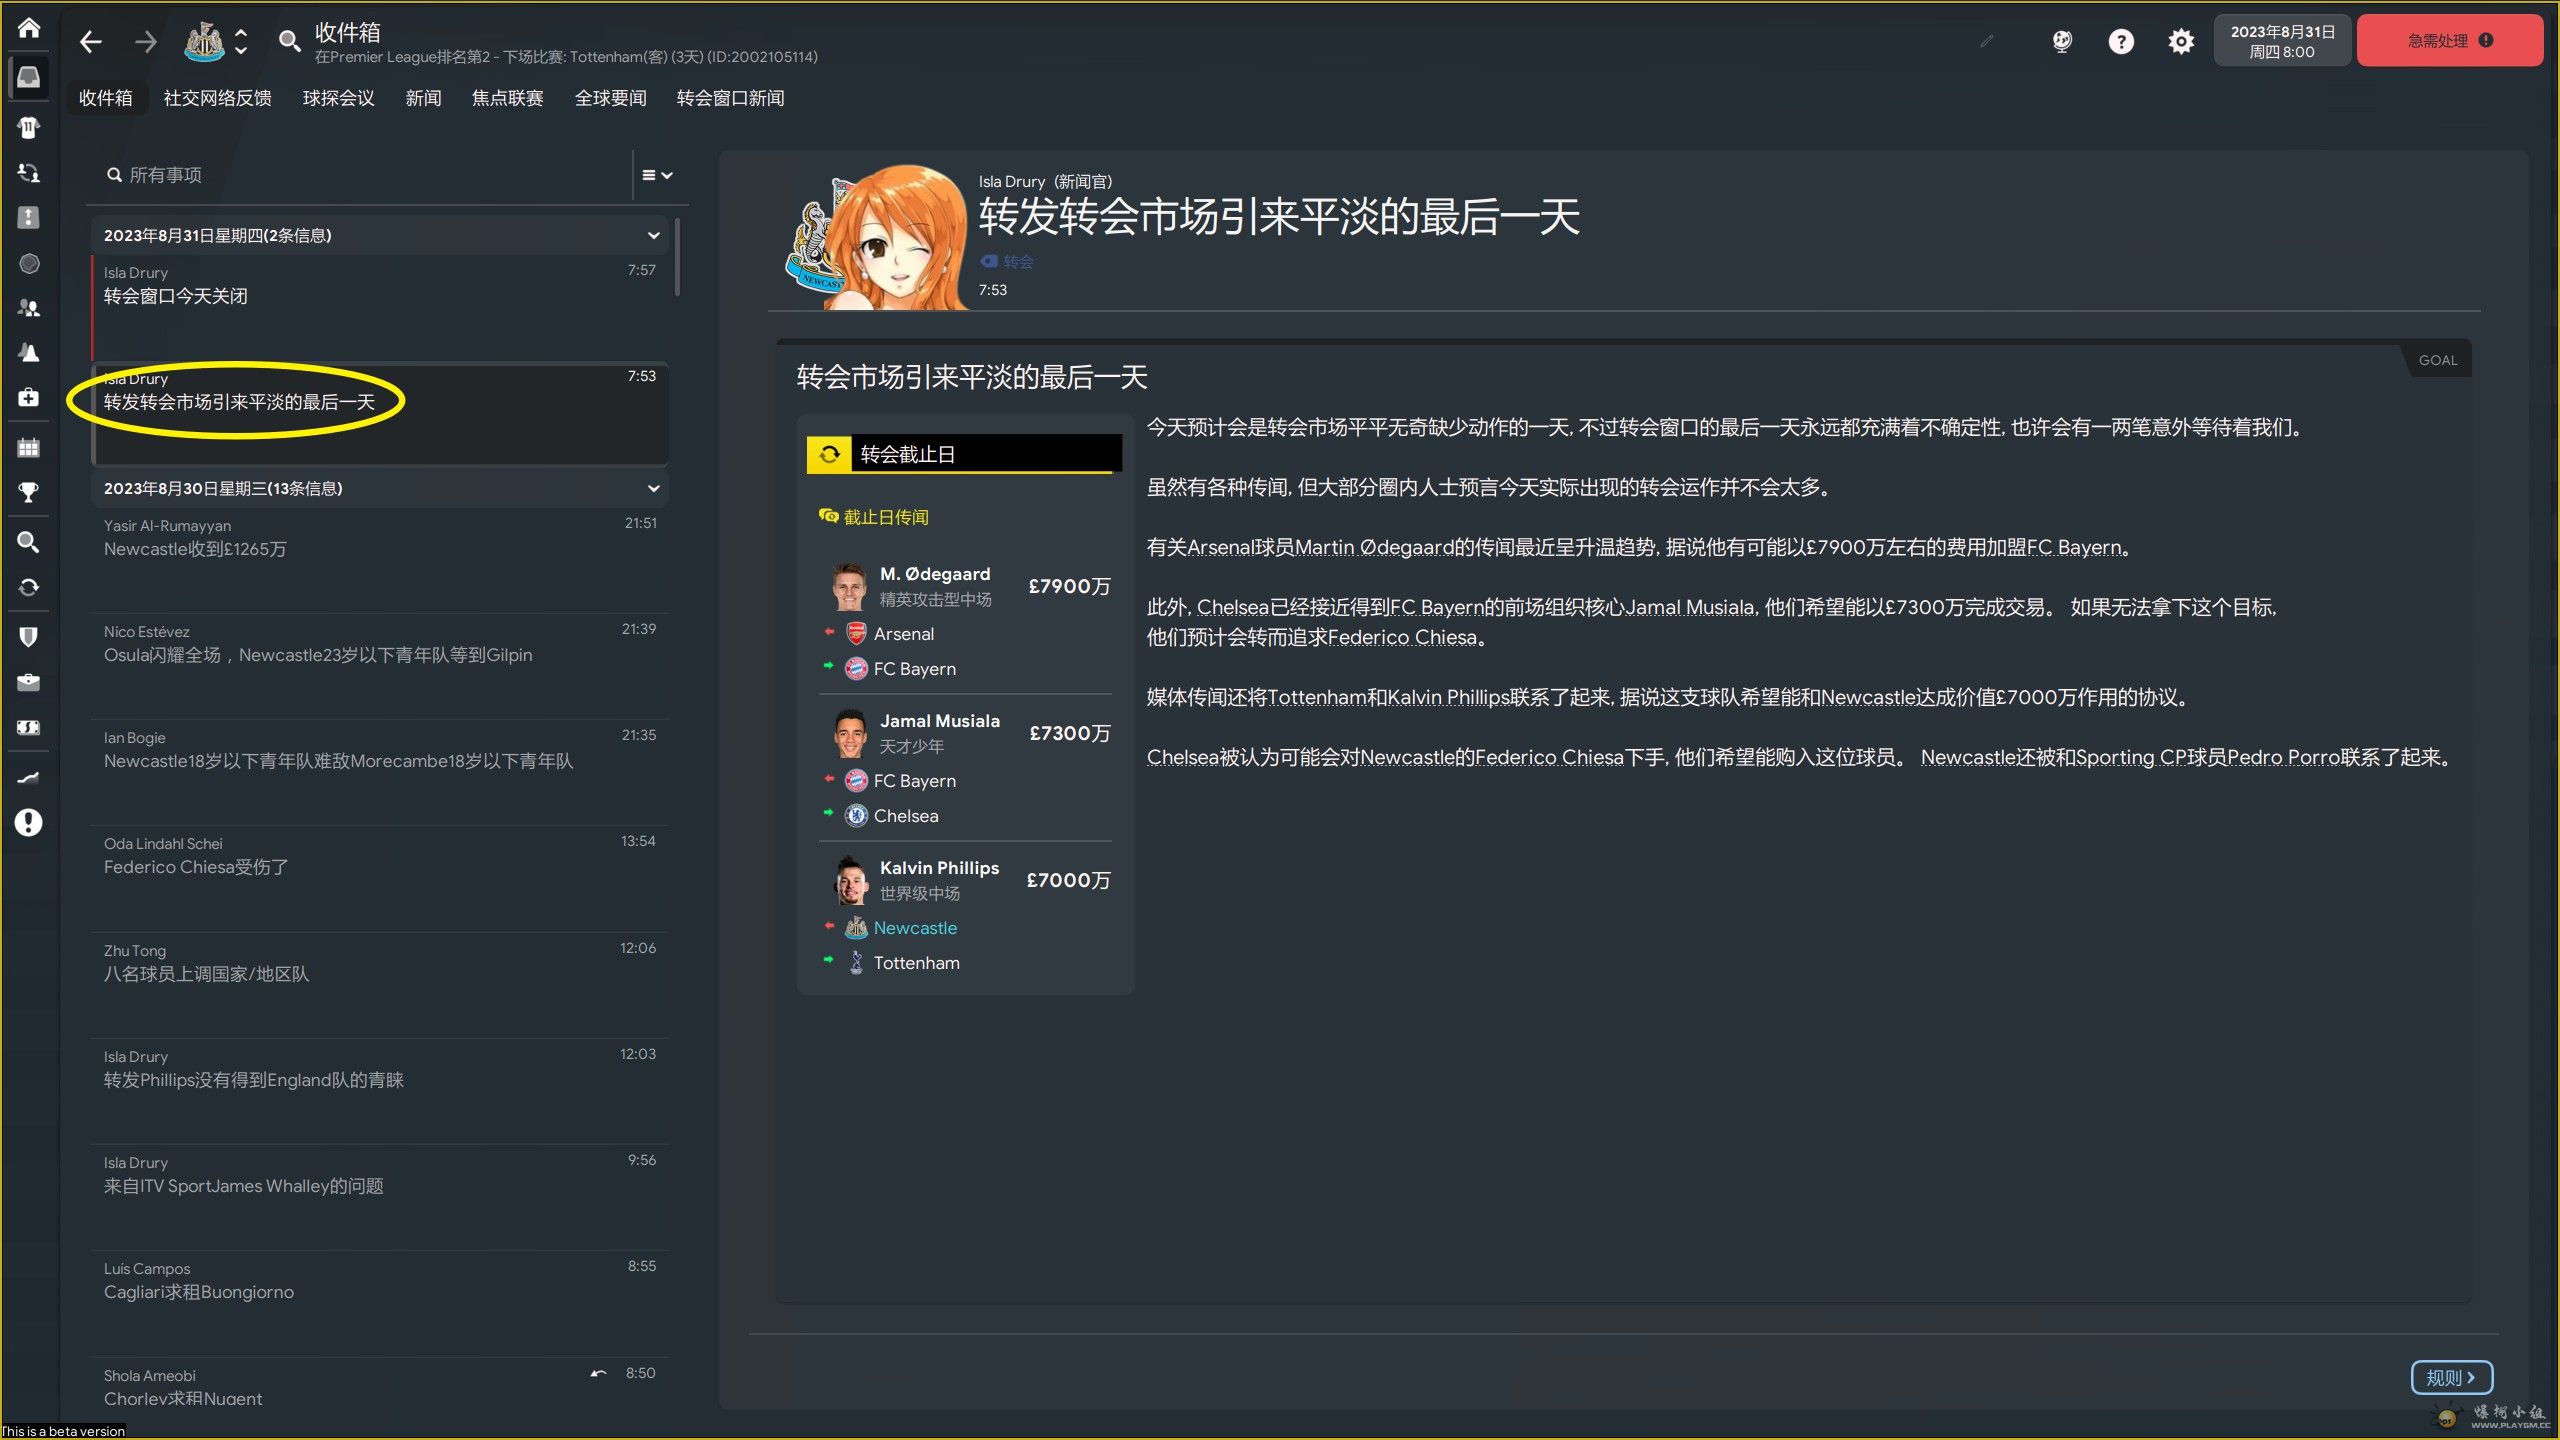Click the Chelsea club link under Musiala
The image size is (2560, 1440).
[906, 816]
